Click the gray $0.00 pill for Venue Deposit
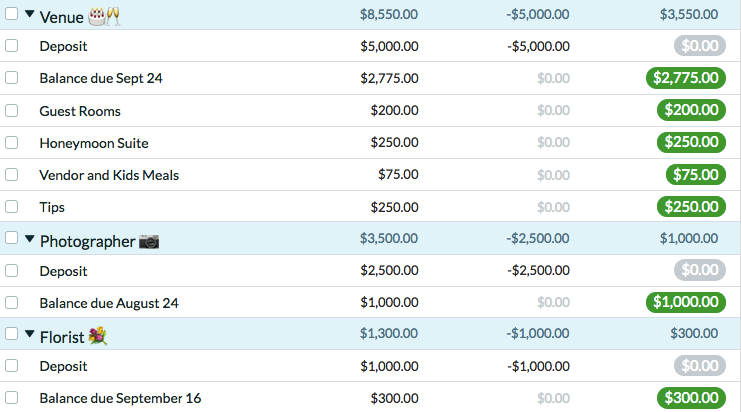 click(699, 46)
